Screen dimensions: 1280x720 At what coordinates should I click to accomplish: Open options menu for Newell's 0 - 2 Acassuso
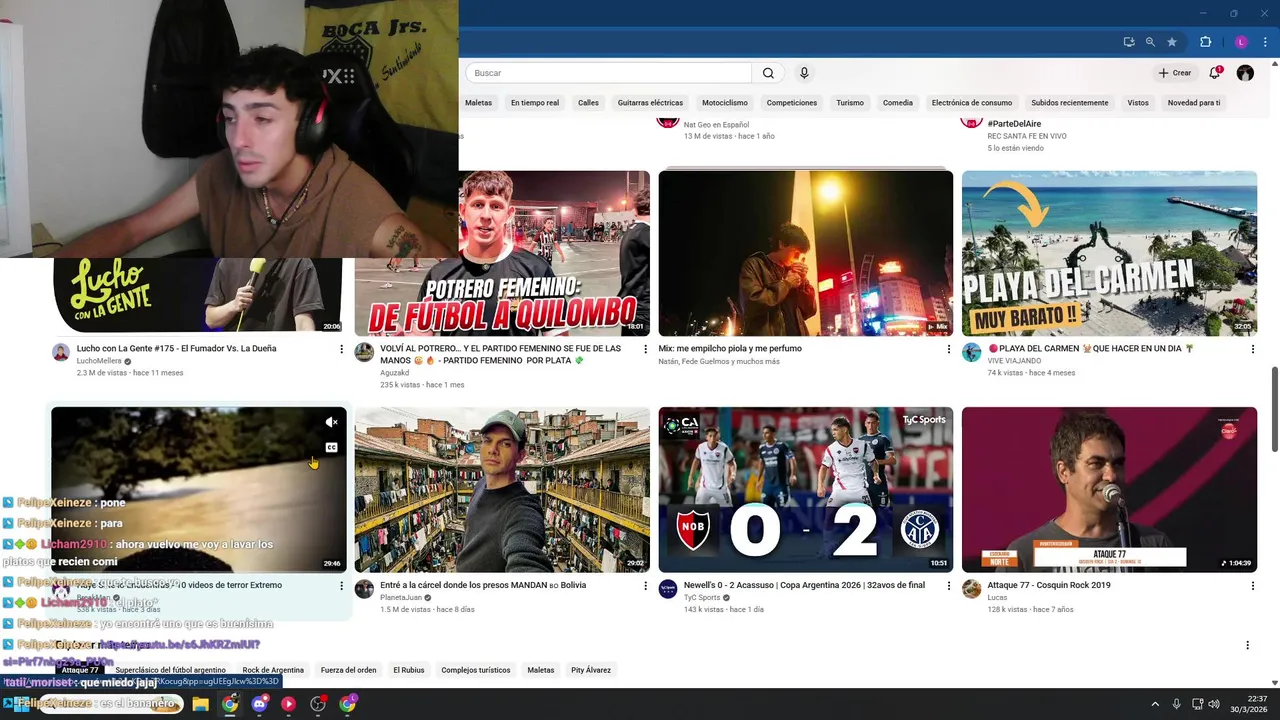click(949, 586)
